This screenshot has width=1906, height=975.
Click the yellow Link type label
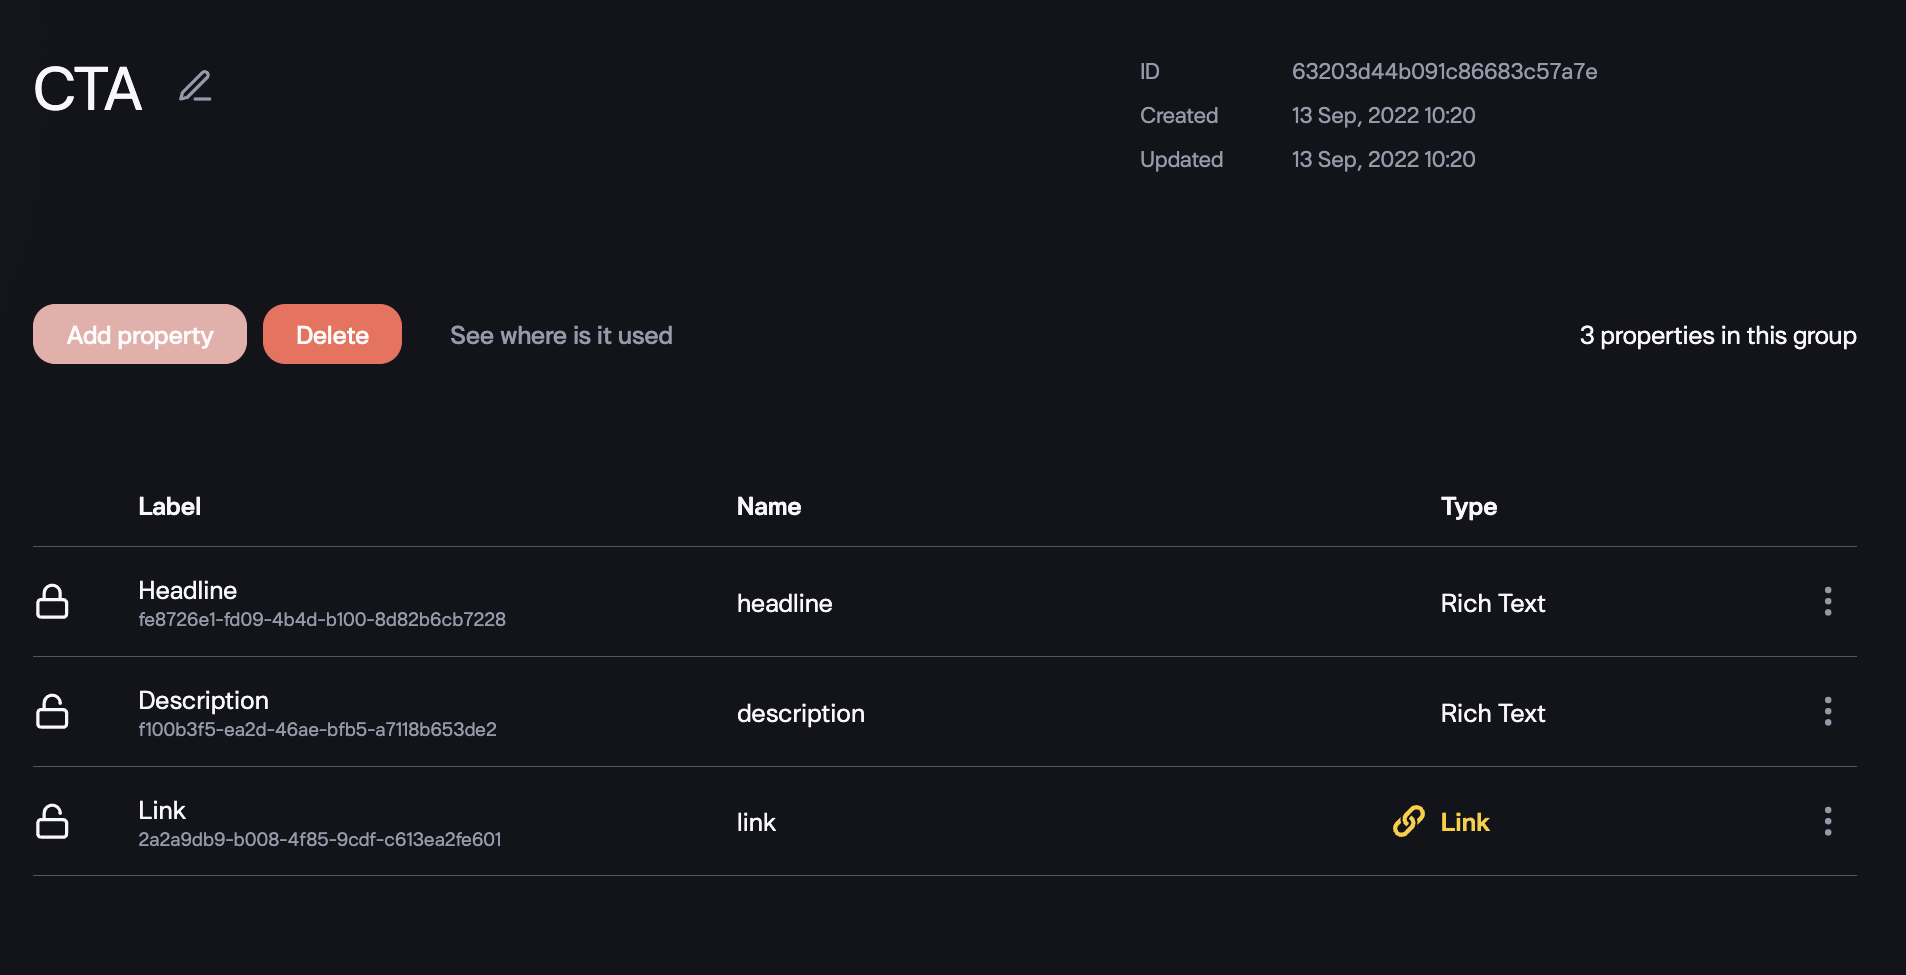(x=1465, y=823)
